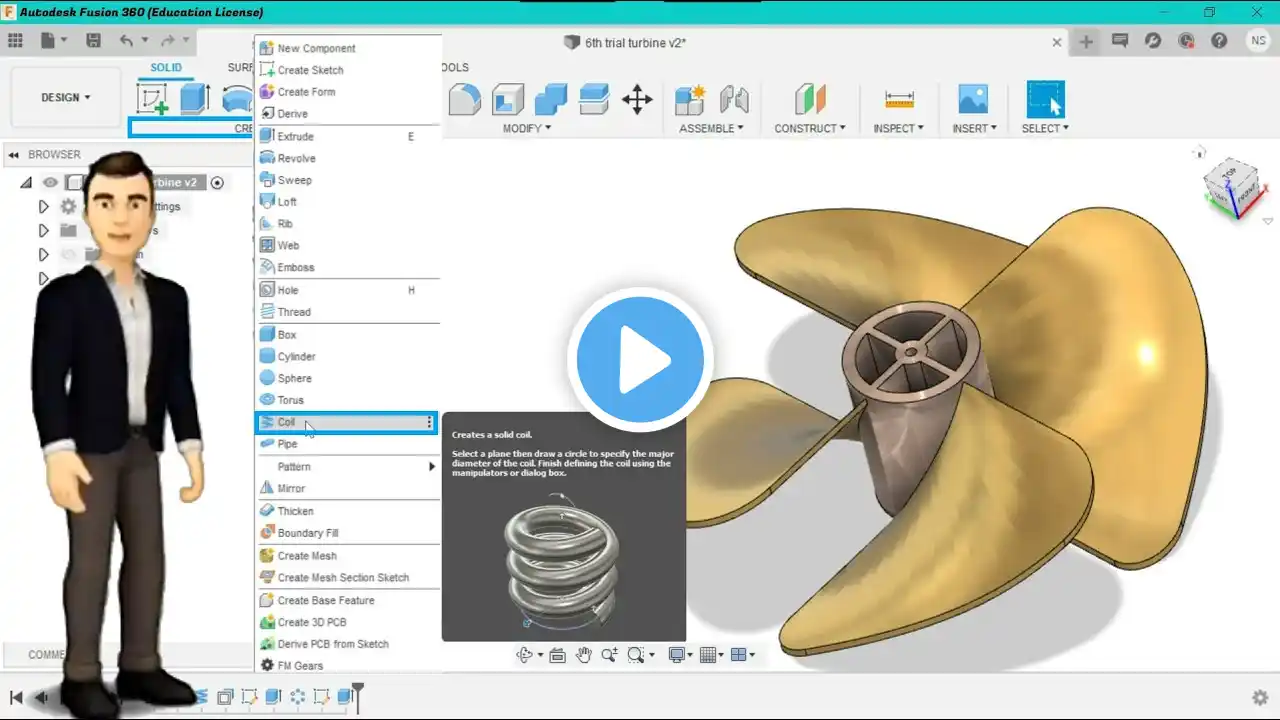Collapse the Browser panel arrows
The height and width of the screenshot is (720, 1280).
pyautogui.click(x=14, y=155)
